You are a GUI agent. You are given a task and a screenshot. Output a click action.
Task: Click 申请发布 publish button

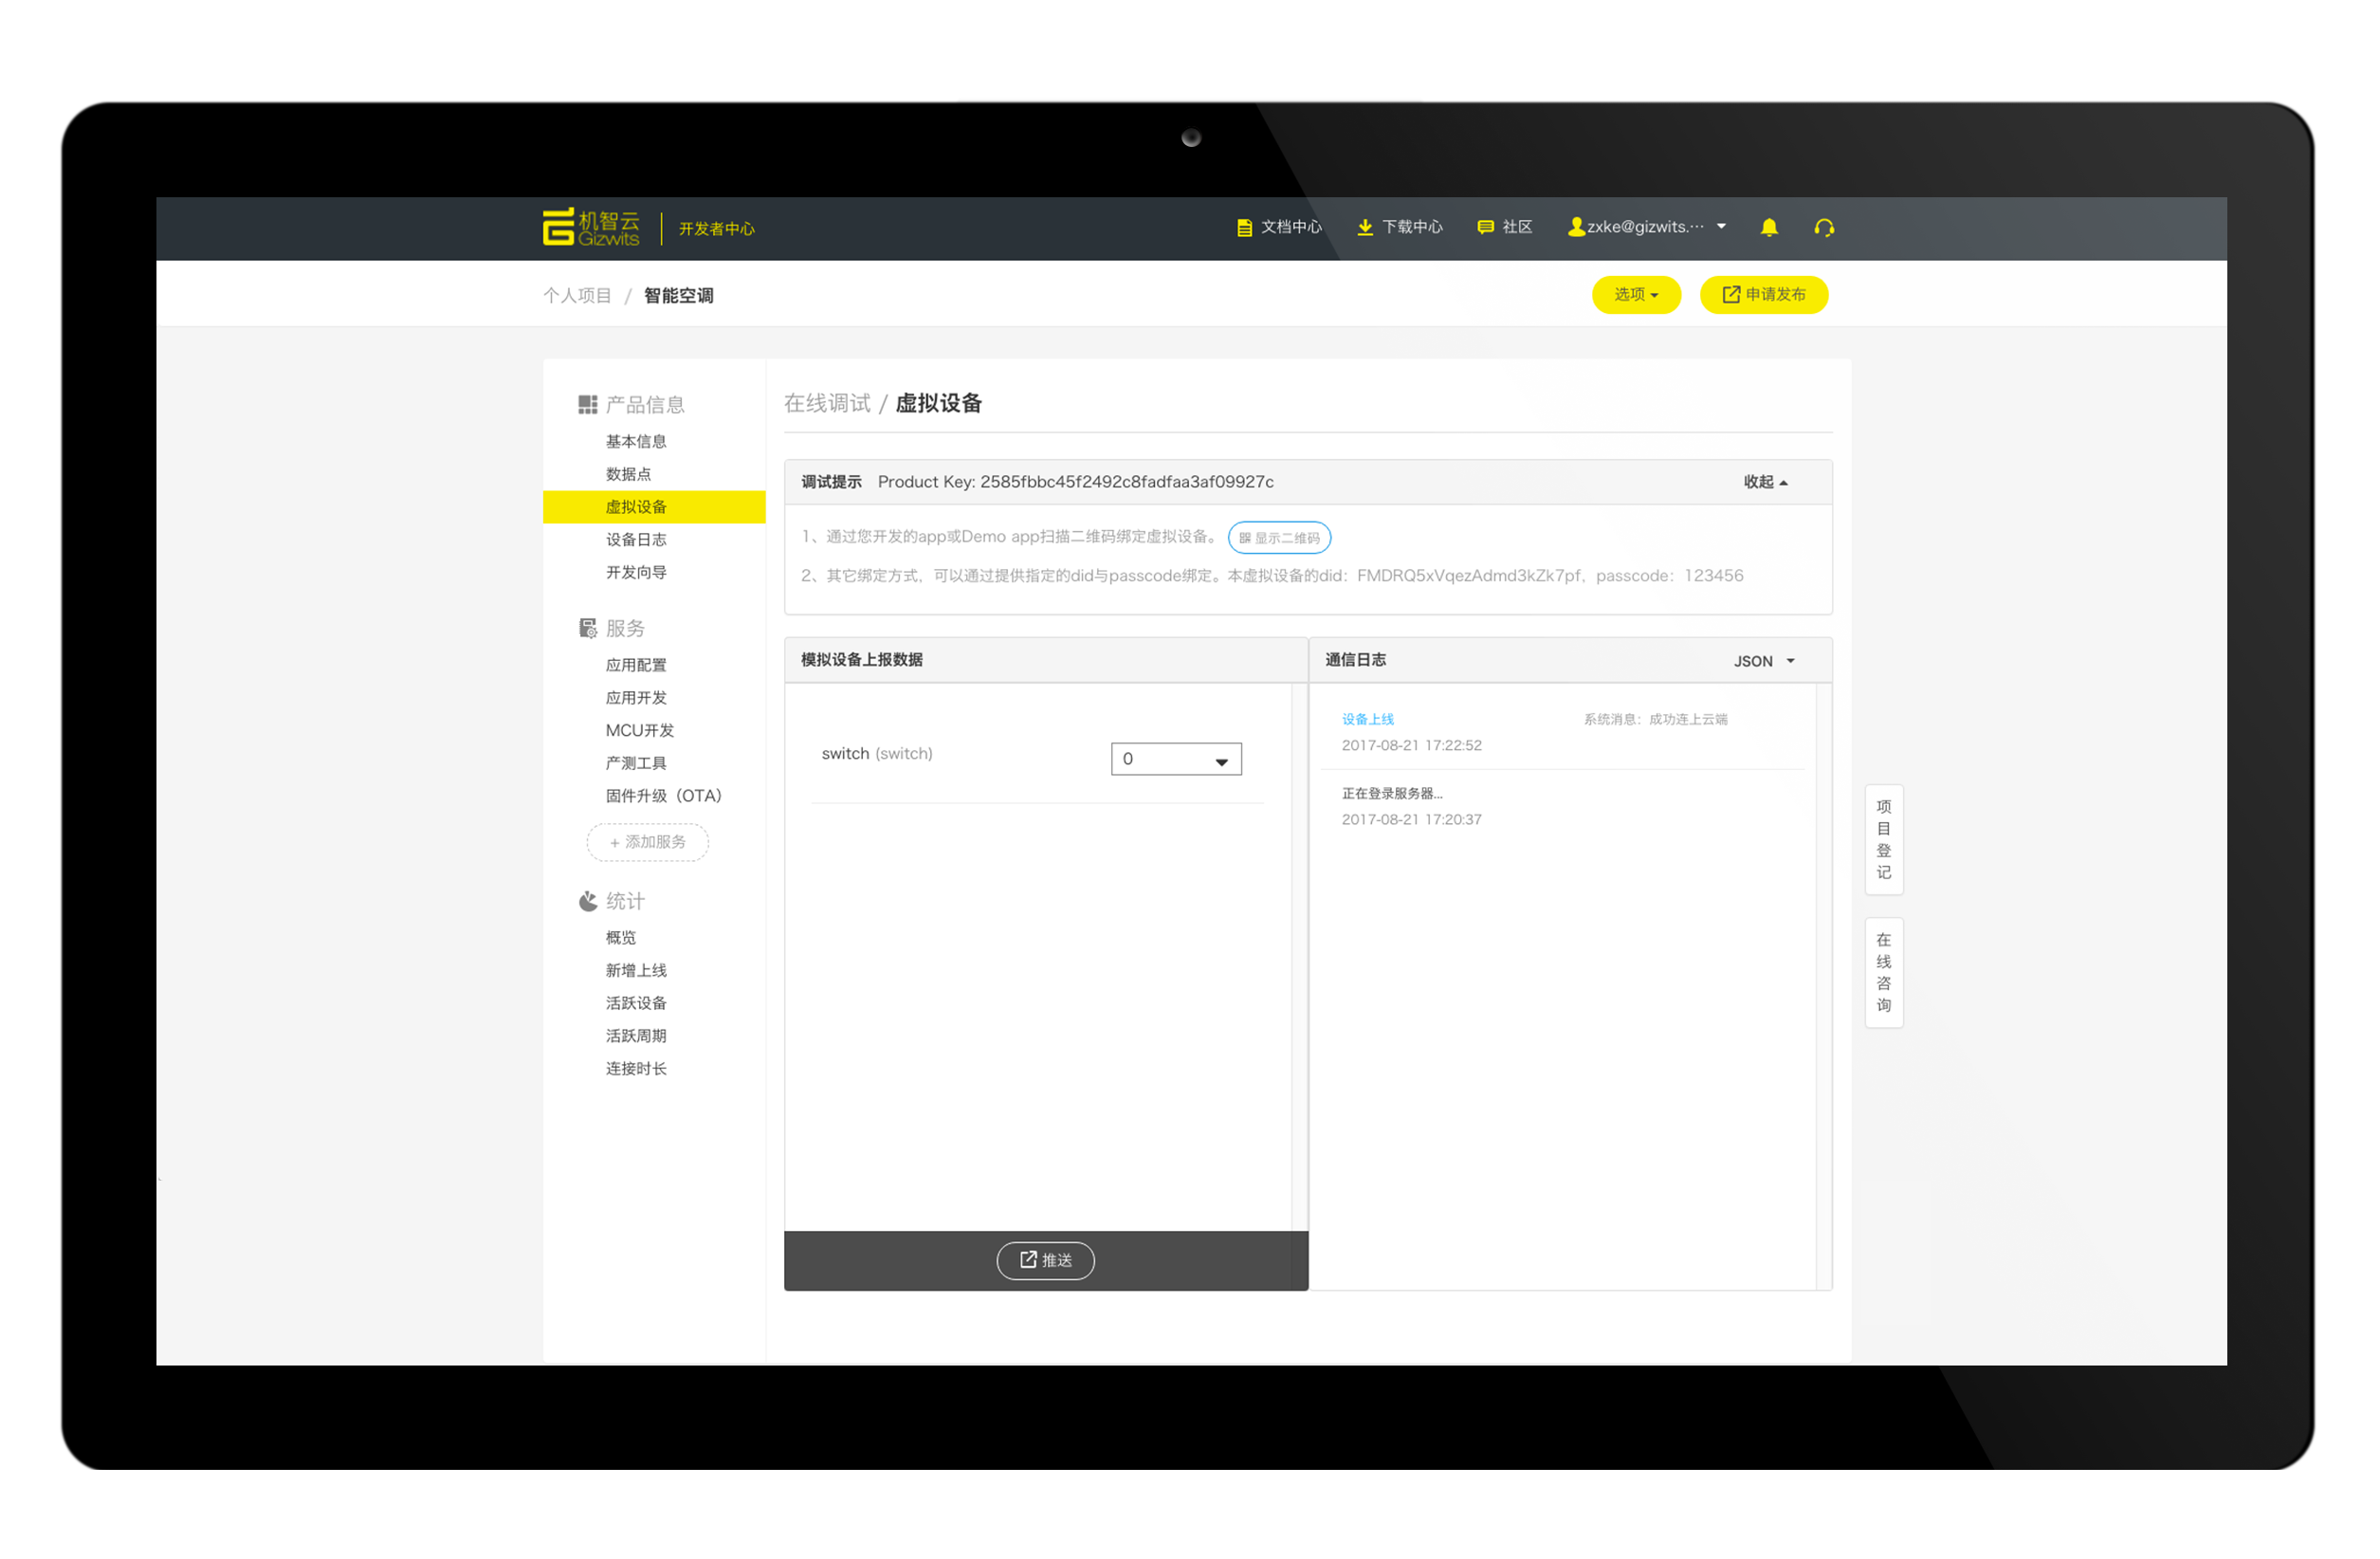tap(1763, 294)
